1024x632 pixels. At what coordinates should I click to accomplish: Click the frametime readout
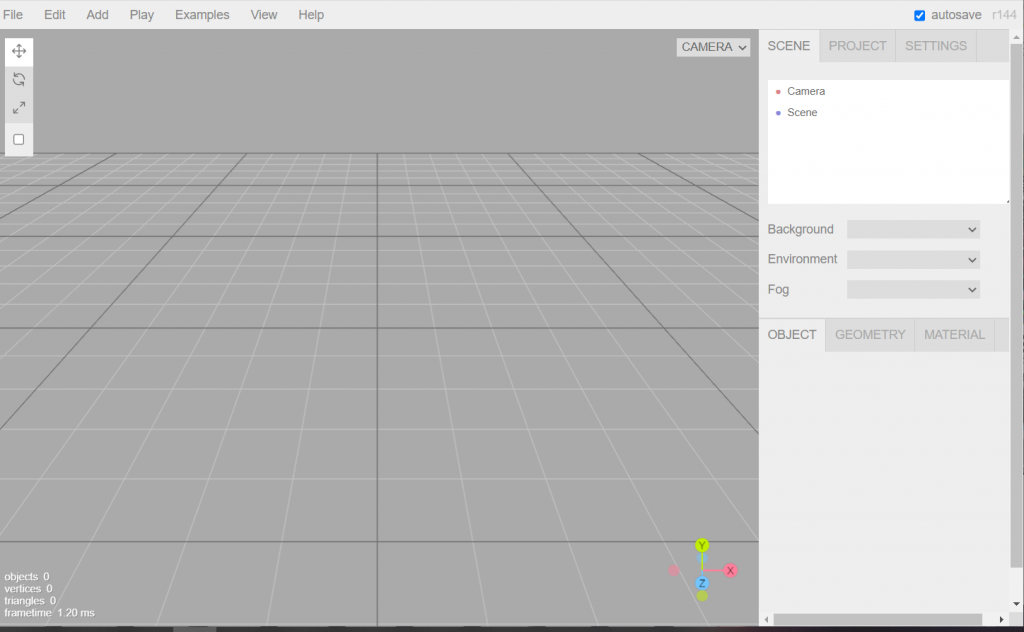pos(50,612)
